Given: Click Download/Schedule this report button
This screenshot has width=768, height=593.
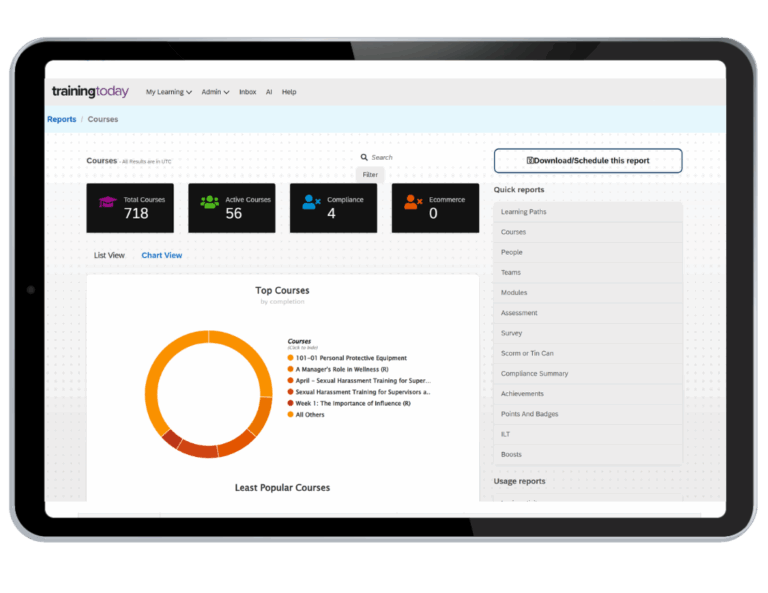Looking at the screenshot, I should 588,161.
